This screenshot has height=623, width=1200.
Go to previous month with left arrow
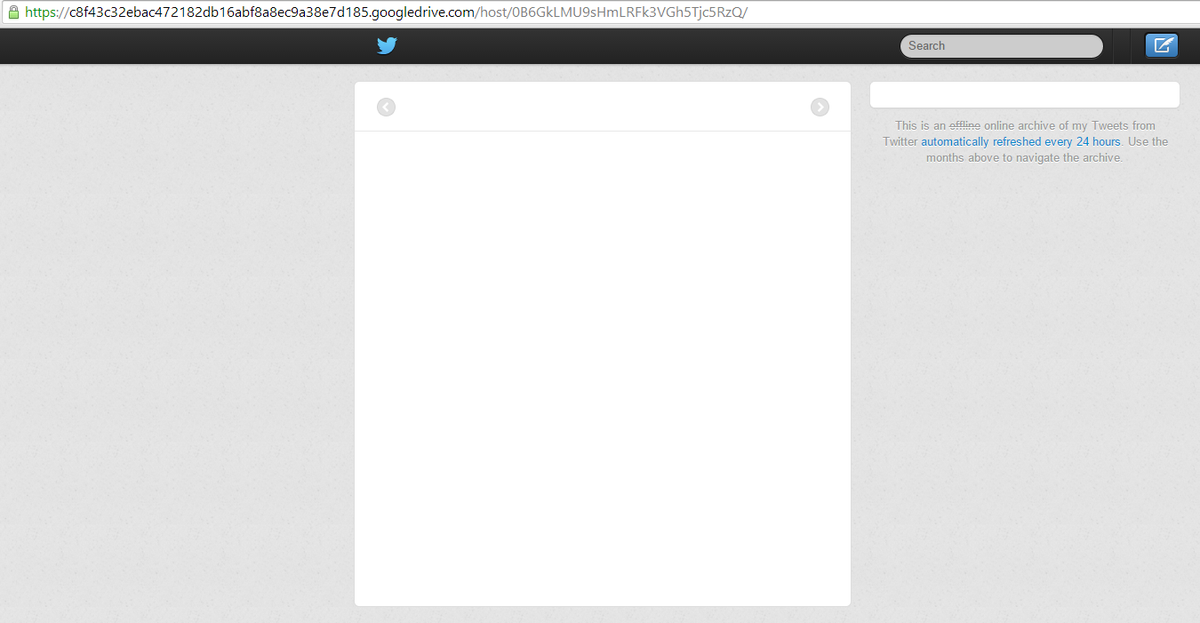(x=386, y=107)
